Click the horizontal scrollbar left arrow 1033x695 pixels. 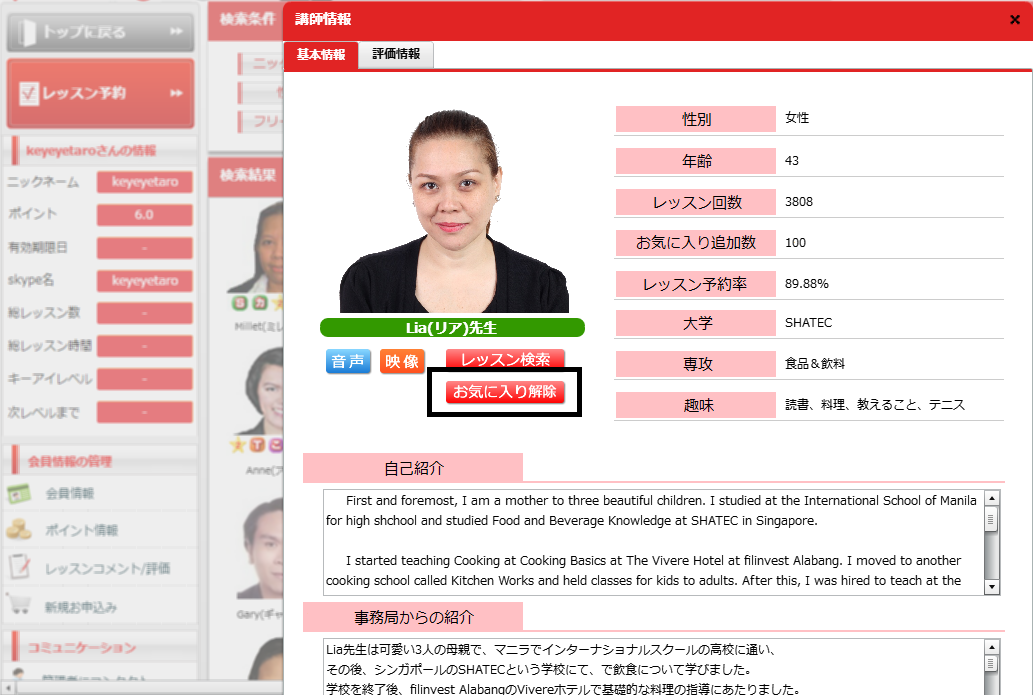7,688
